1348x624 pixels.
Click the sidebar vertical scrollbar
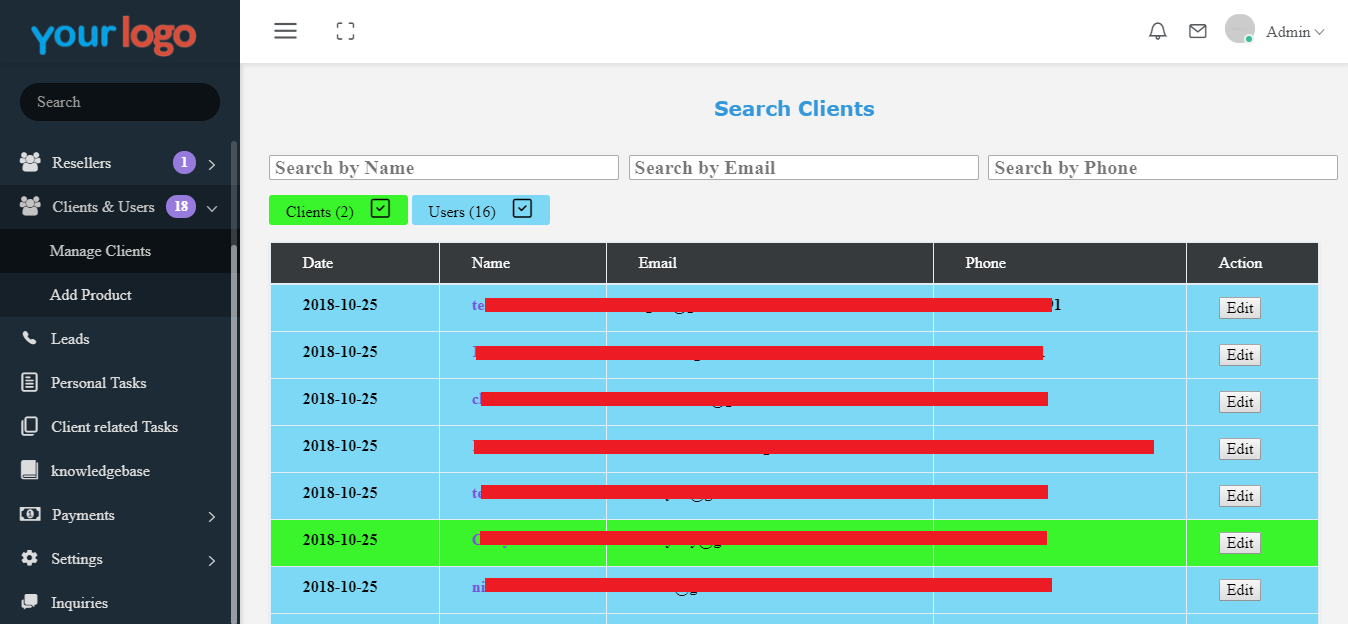point(234,380)
